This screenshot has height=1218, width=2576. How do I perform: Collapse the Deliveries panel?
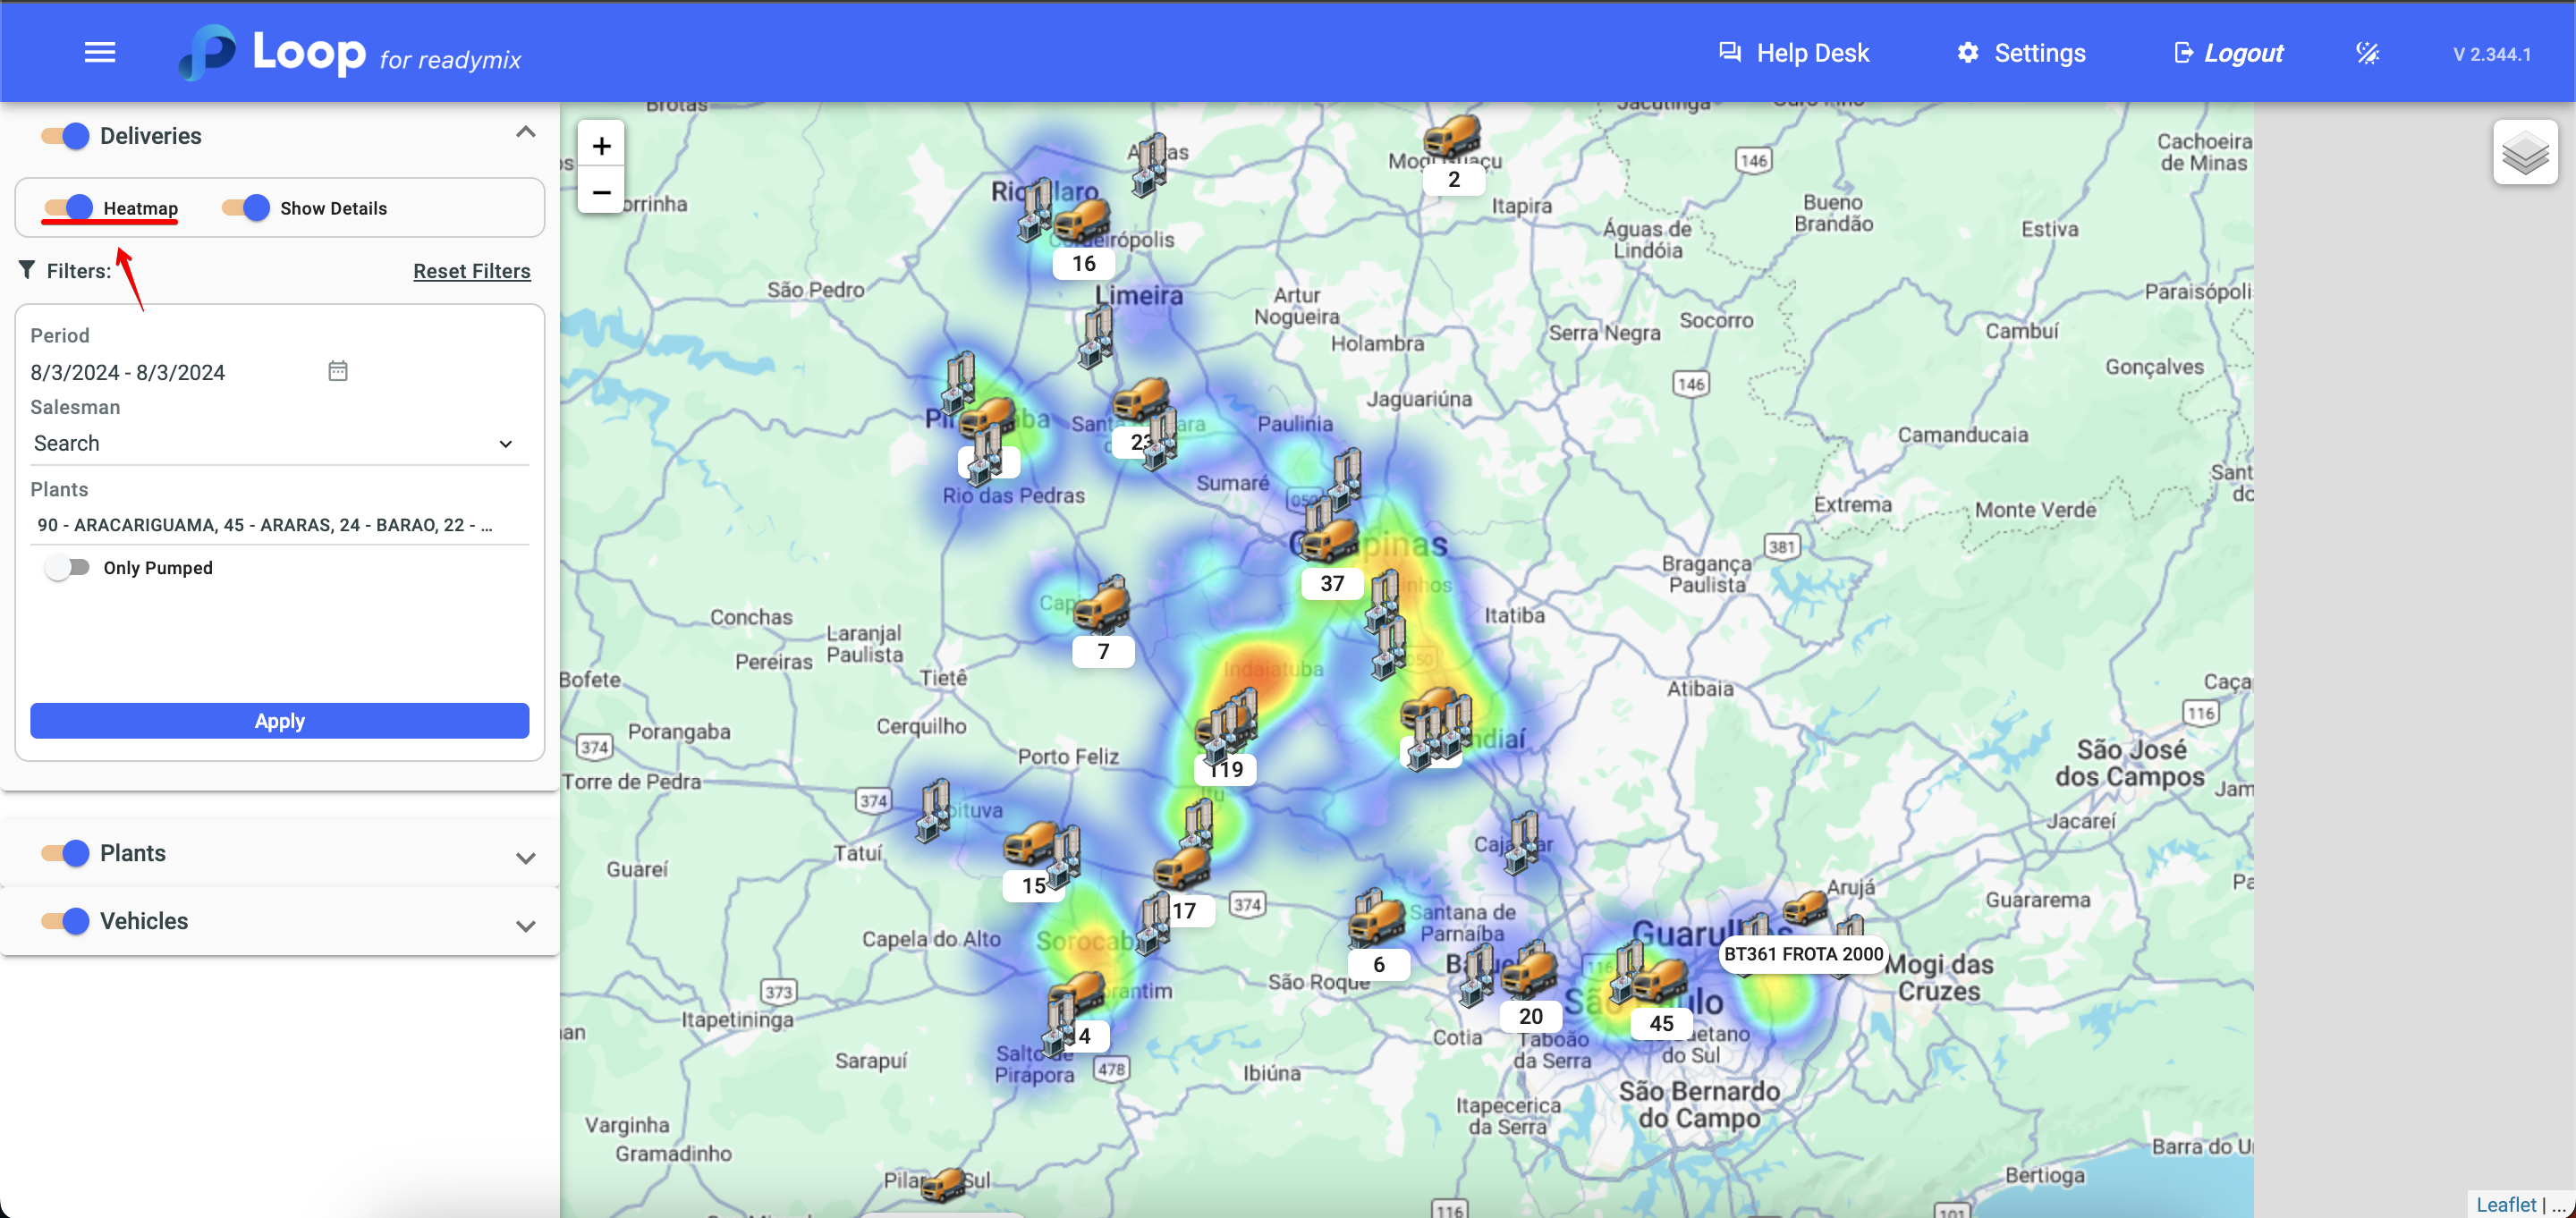(x=525, y=133)
